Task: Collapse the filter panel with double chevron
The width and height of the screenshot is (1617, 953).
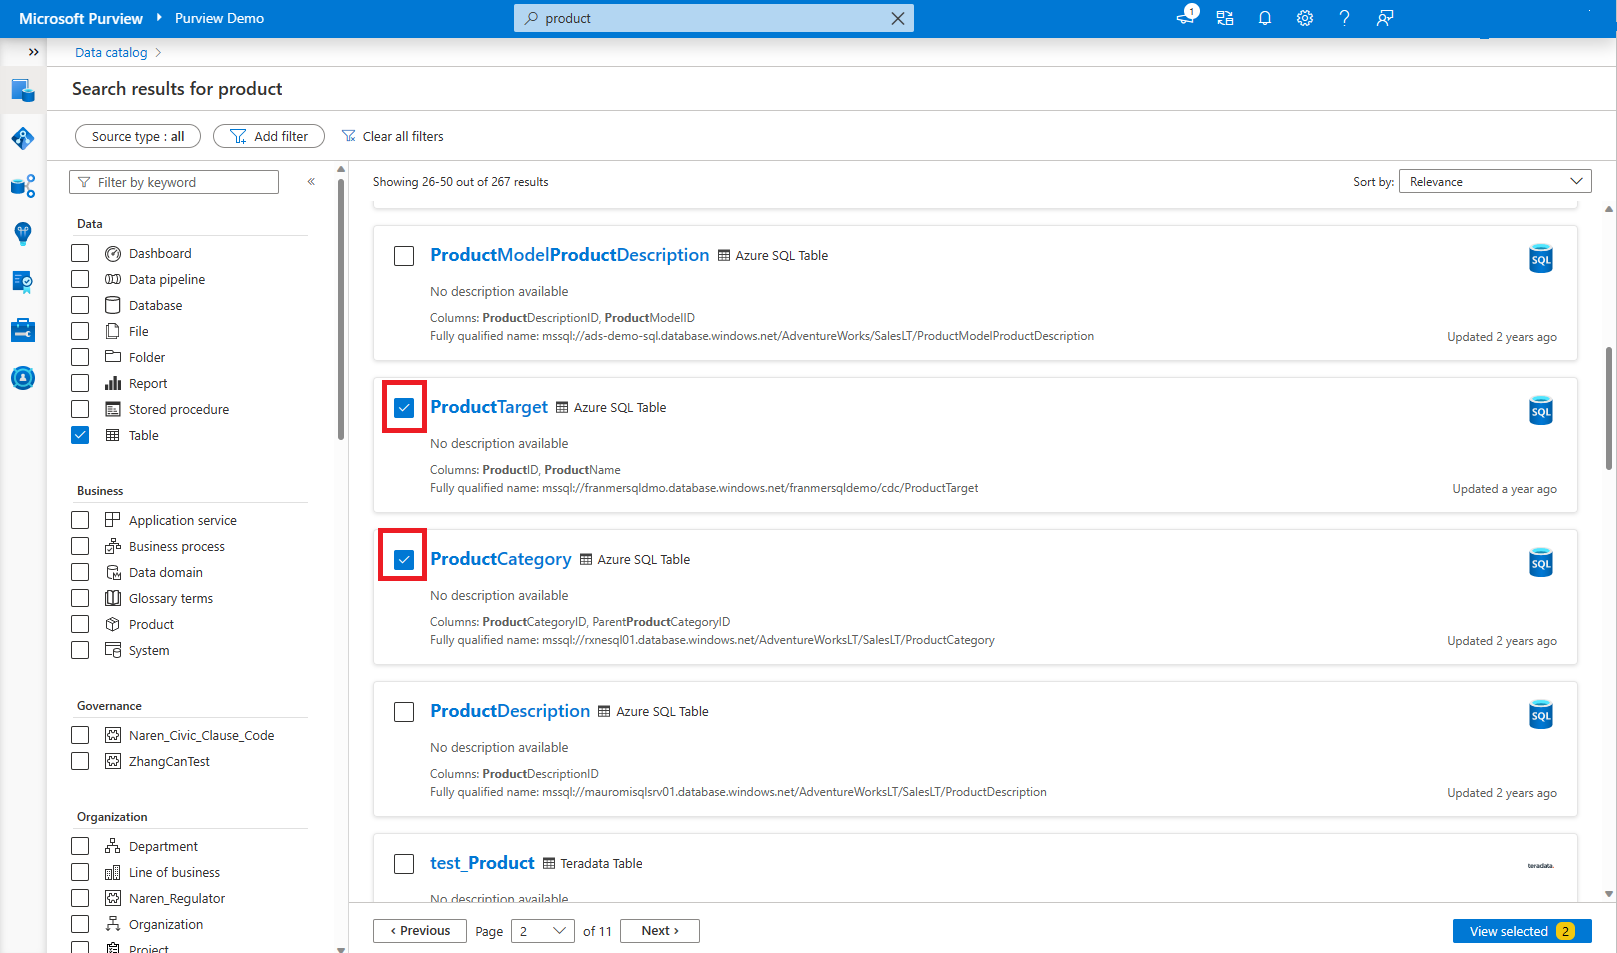Action: (311, 181)
